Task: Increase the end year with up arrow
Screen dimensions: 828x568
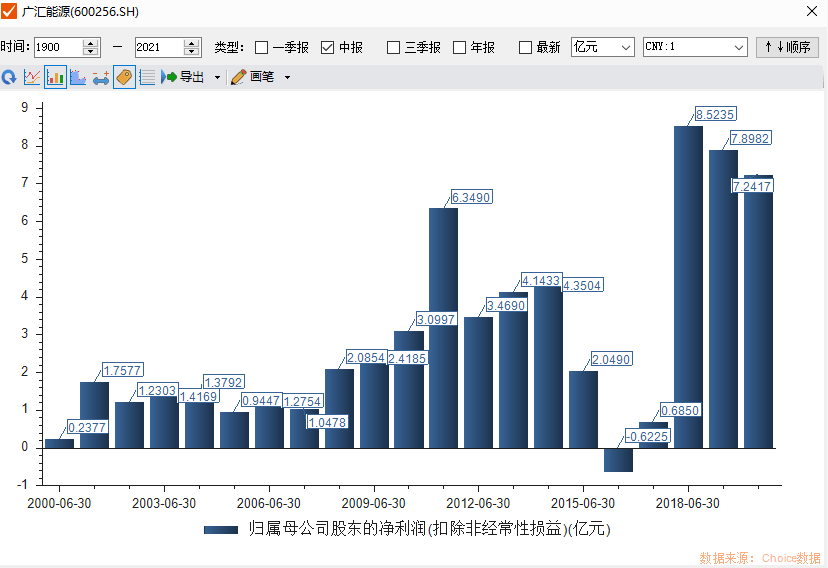Action: (x=192, y=43)
